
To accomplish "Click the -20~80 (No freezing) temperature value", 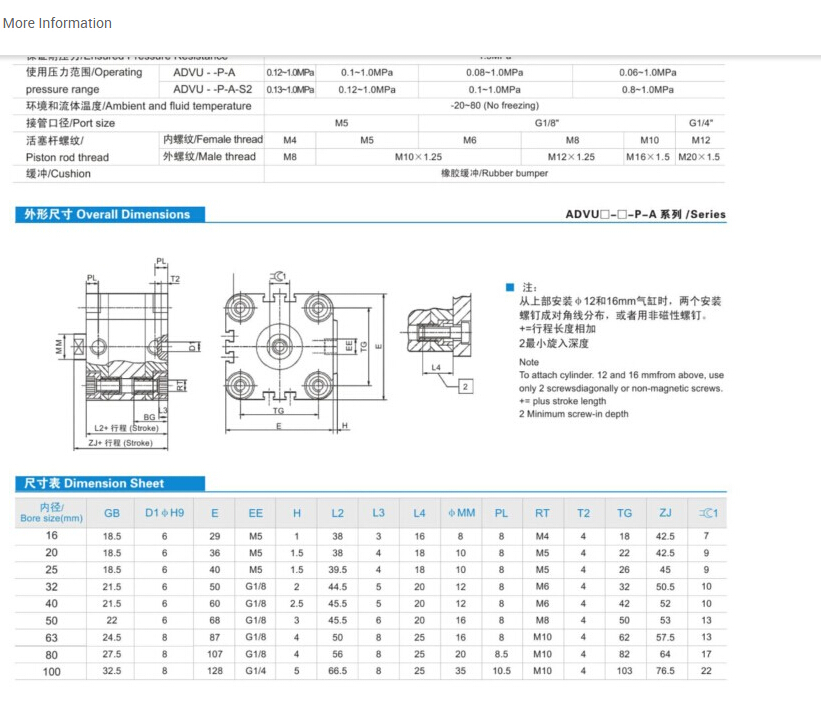I will [x=495, y=106].
